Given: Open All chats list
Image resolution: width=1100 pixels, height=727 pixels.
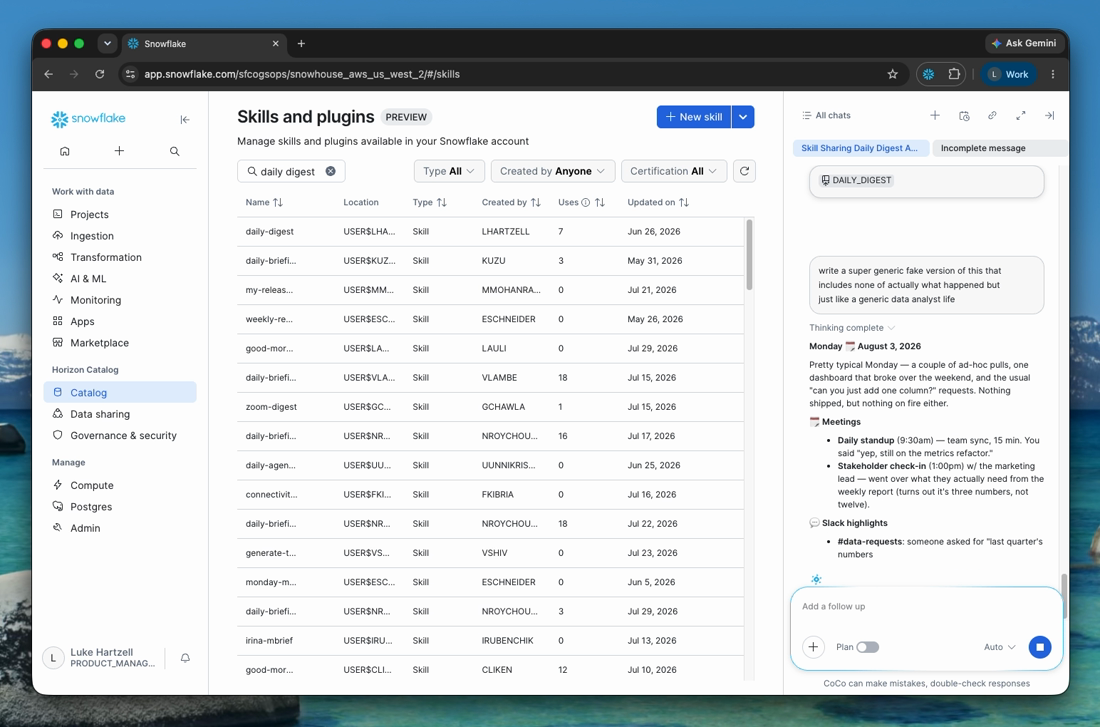Looking at the screenshot, I should coord(826,115).
